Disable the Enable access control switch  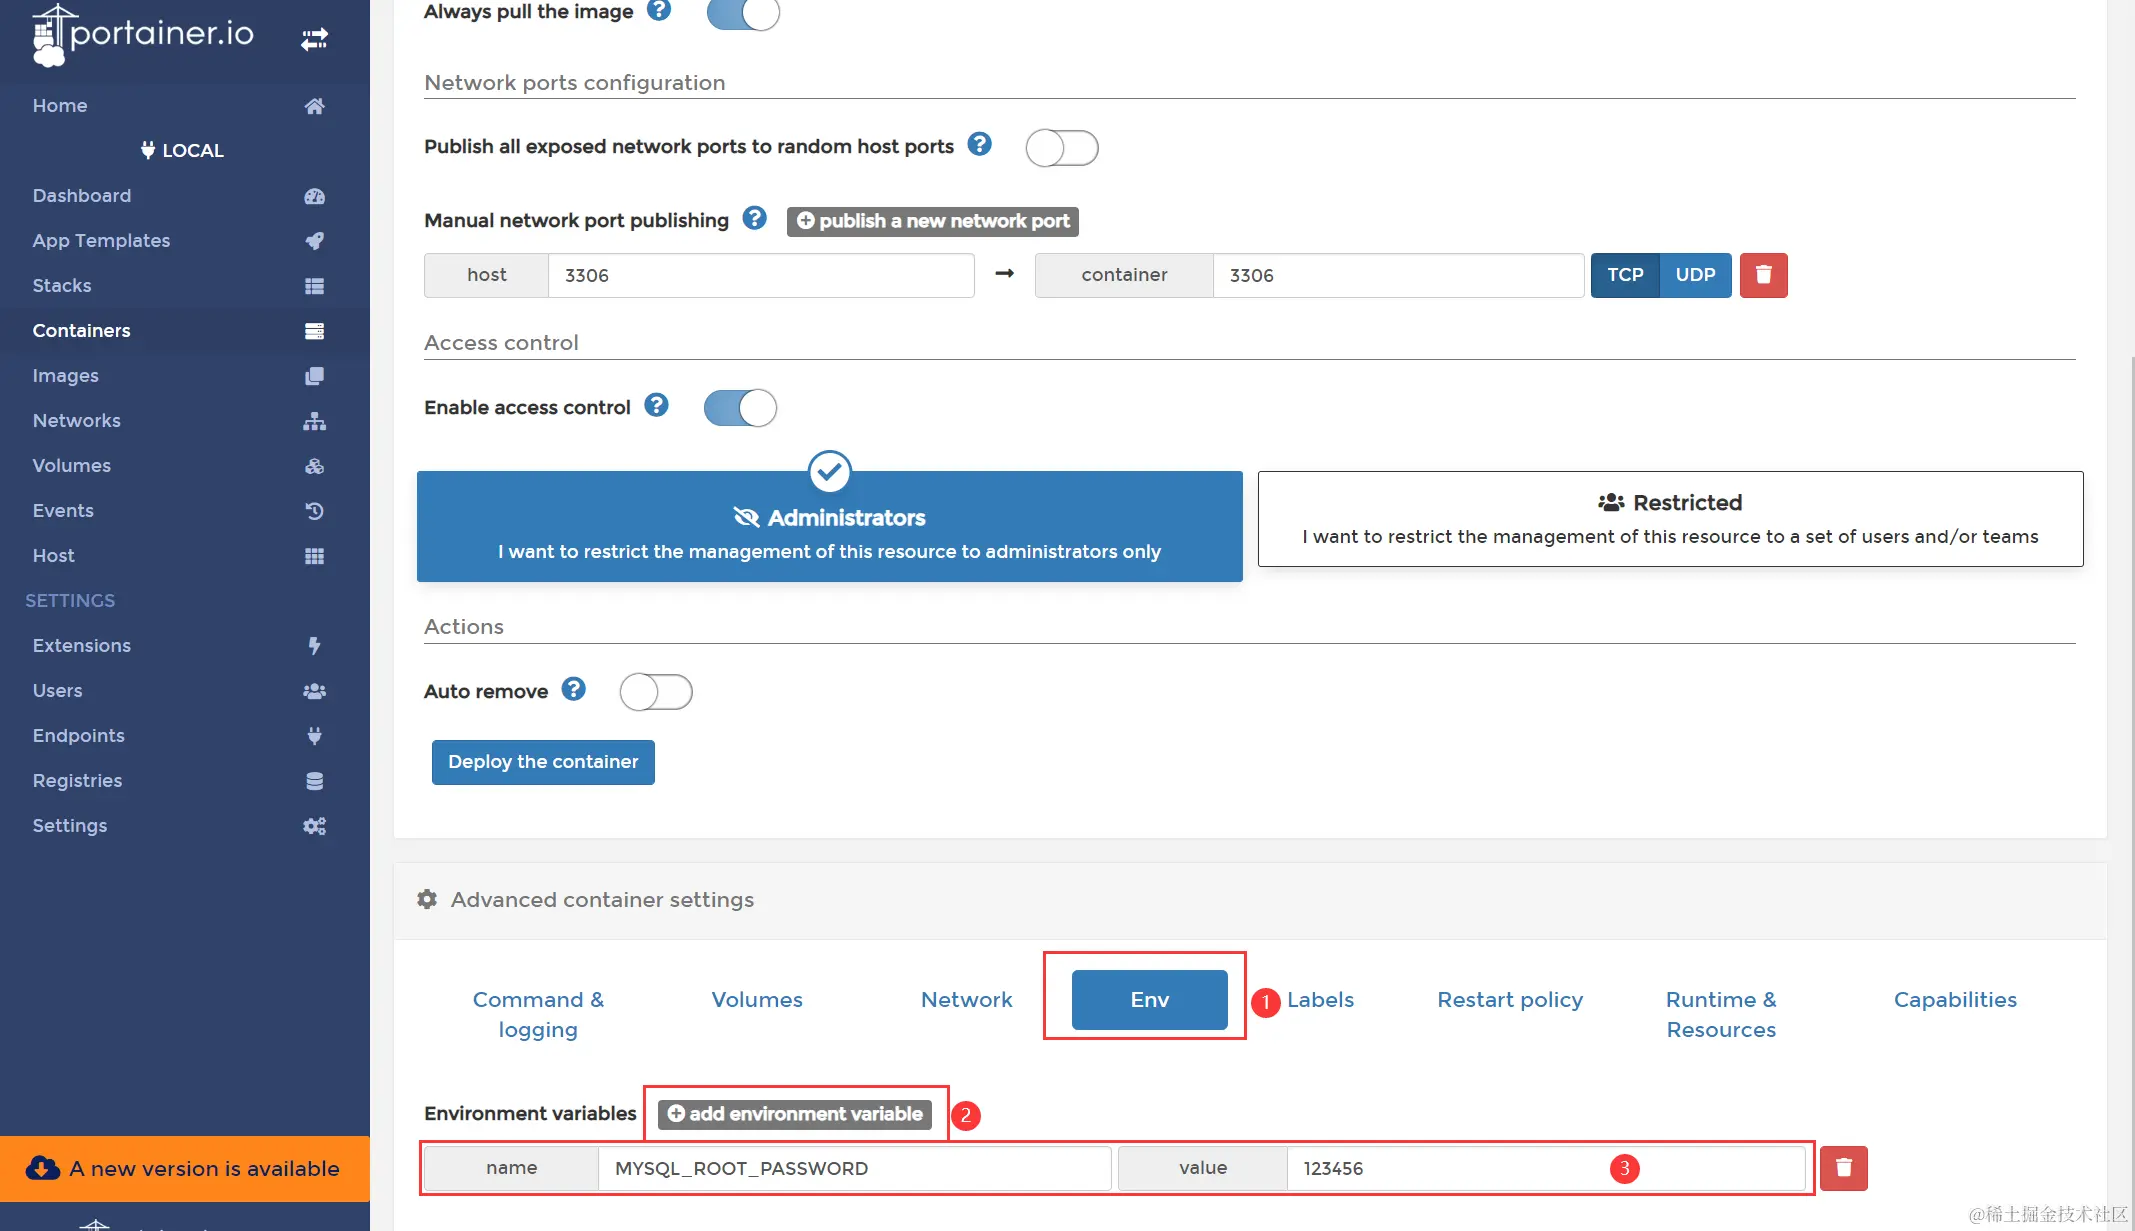740,408
